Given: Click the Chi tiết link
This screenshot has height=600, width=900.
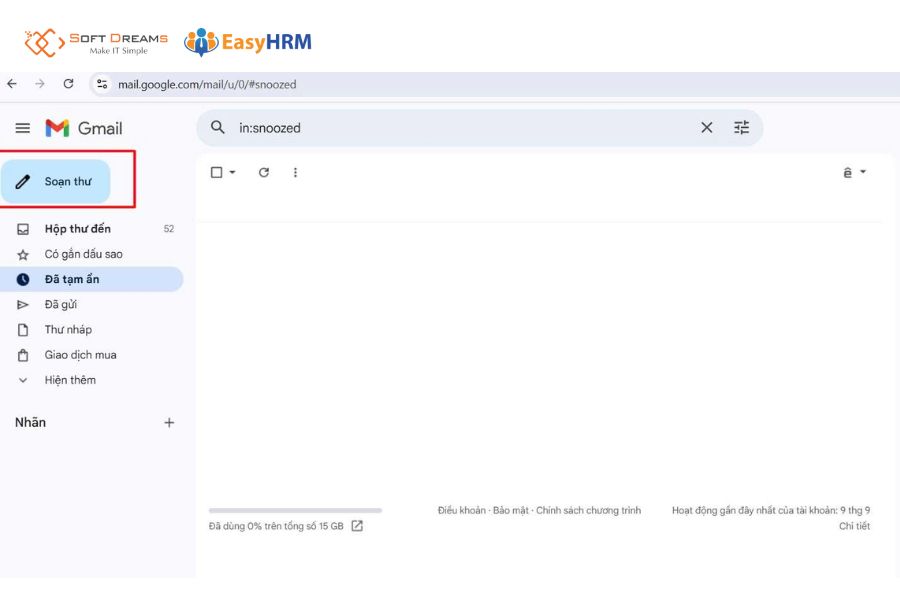Looking at the screenshot, I should tap(854, 526).
